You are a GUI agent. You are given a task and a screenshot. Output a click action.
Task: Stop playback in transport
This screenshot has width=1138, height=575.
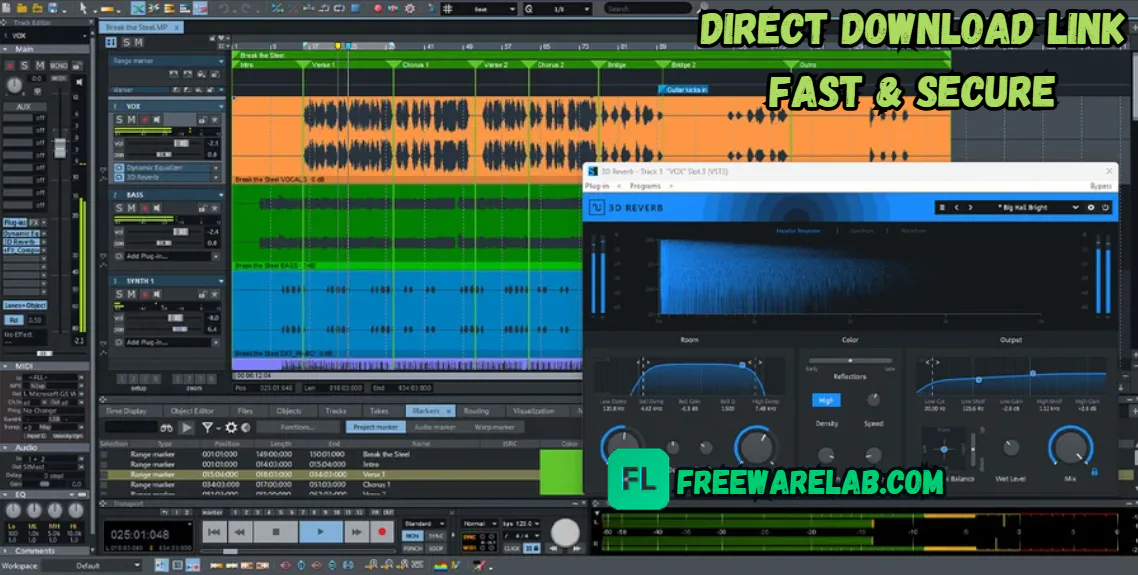275,532
